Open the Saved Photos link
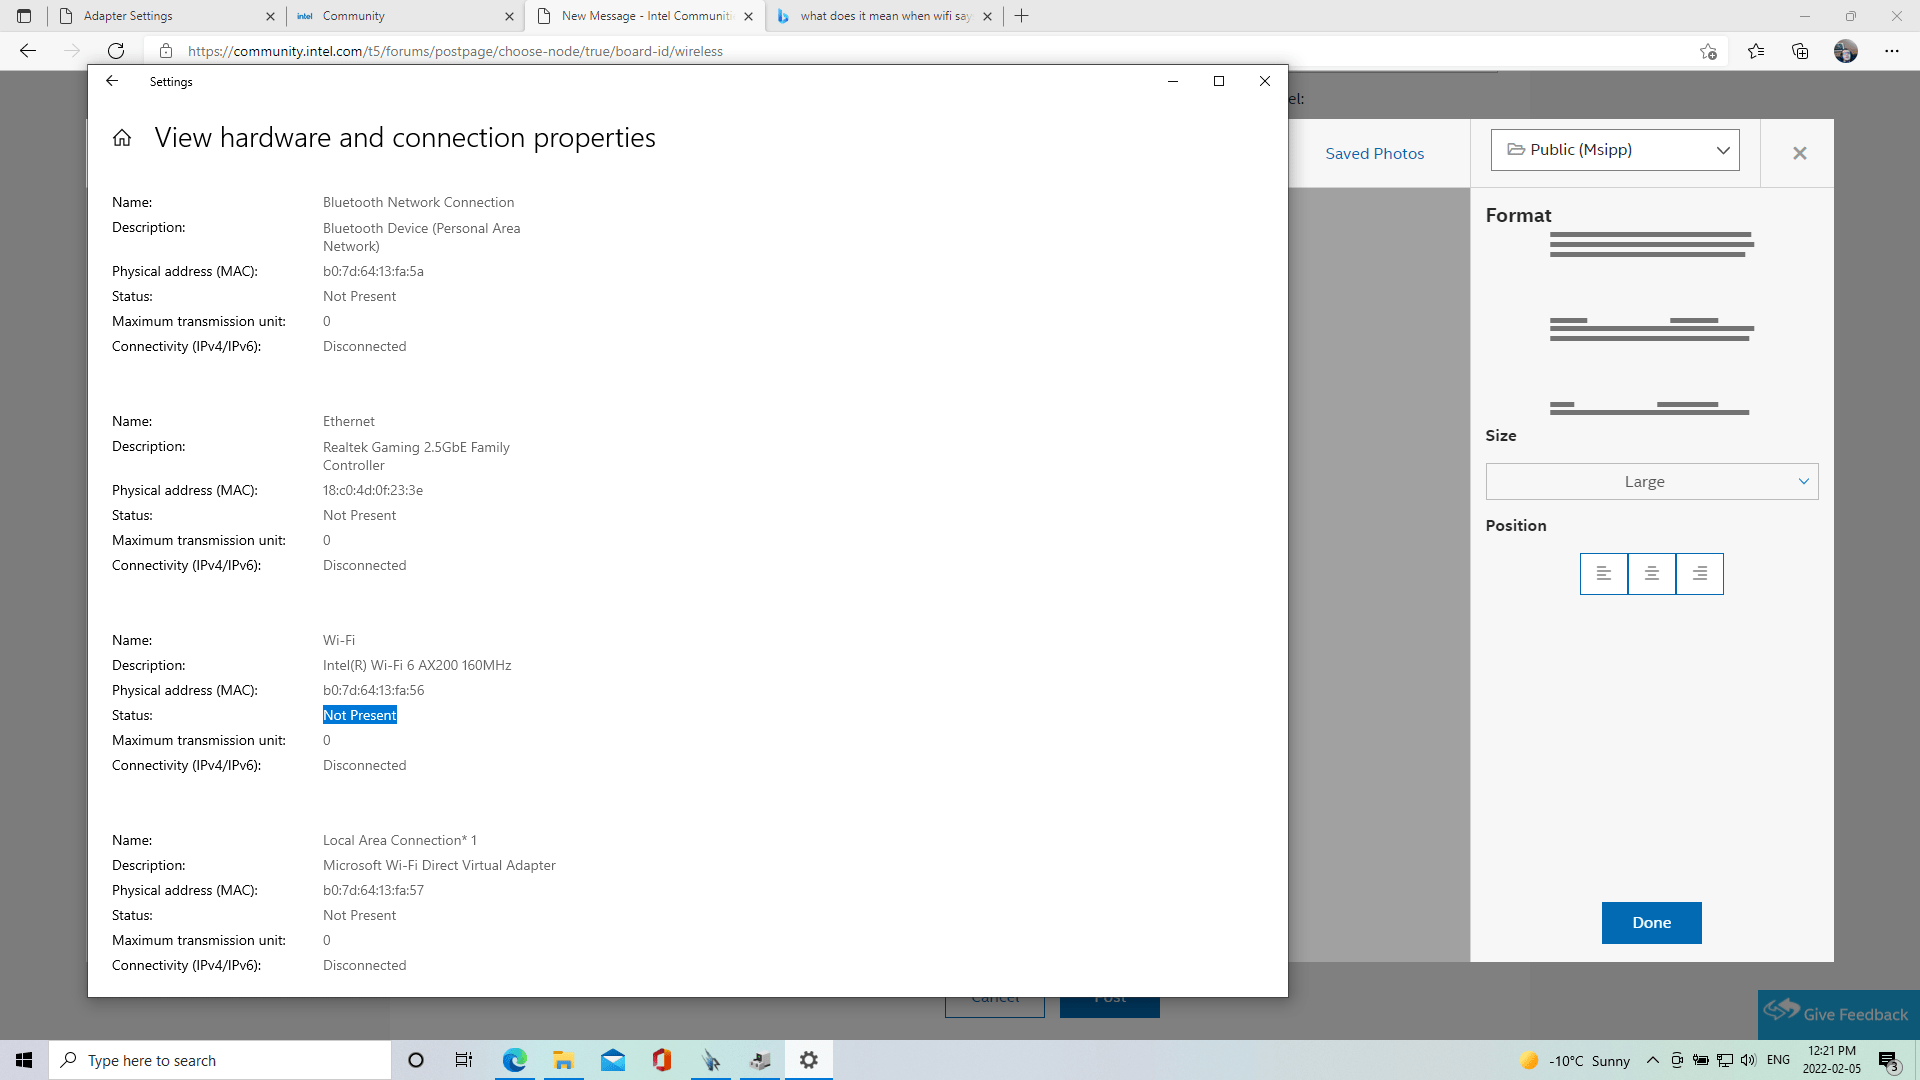 coord(1374,154)
